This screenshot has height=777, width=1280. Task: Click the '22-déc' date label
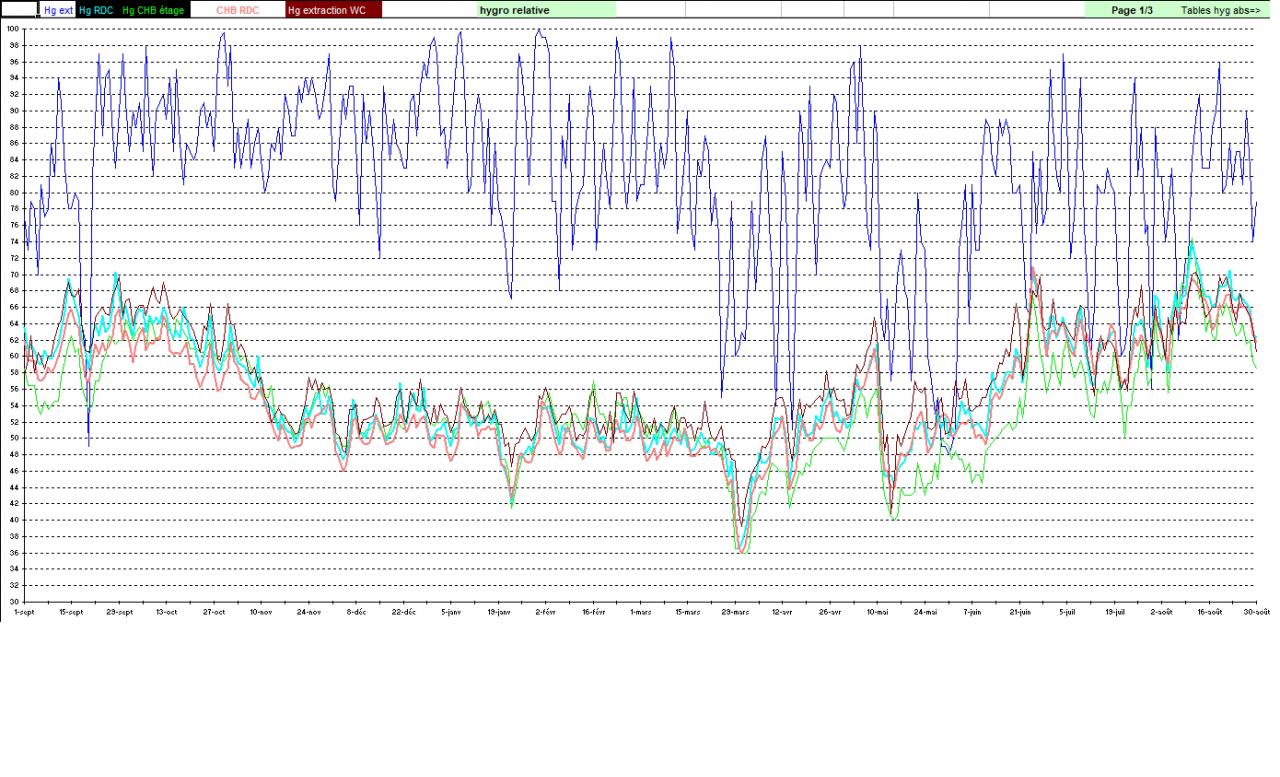pos(403,611)
